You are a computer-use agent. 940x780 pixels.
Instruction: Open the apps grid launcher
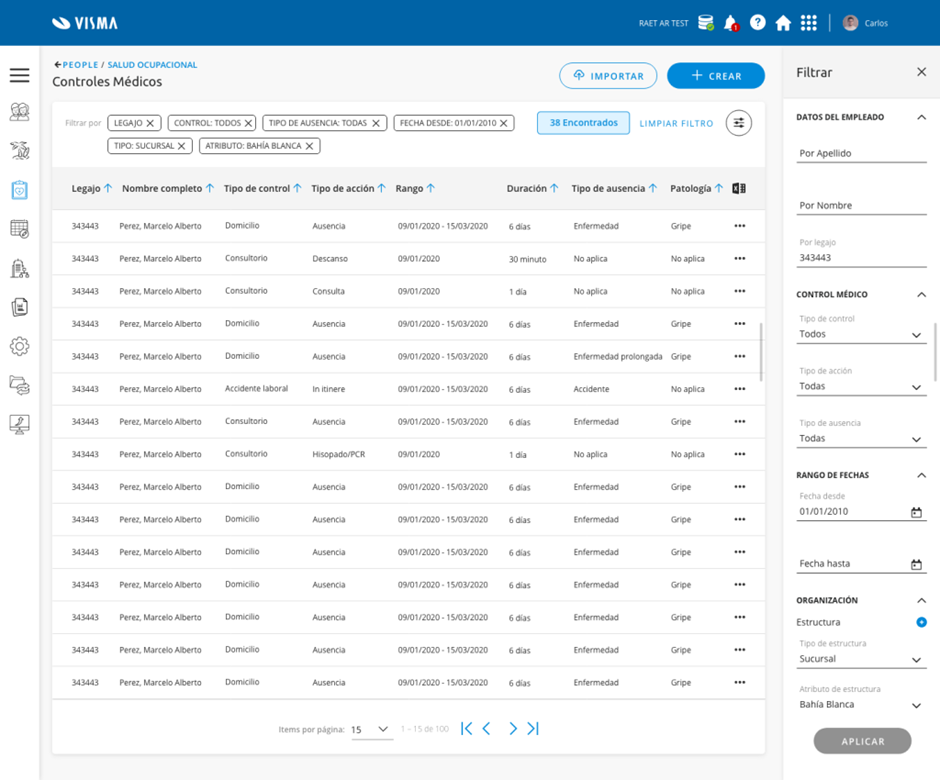[x=809, y=23]
